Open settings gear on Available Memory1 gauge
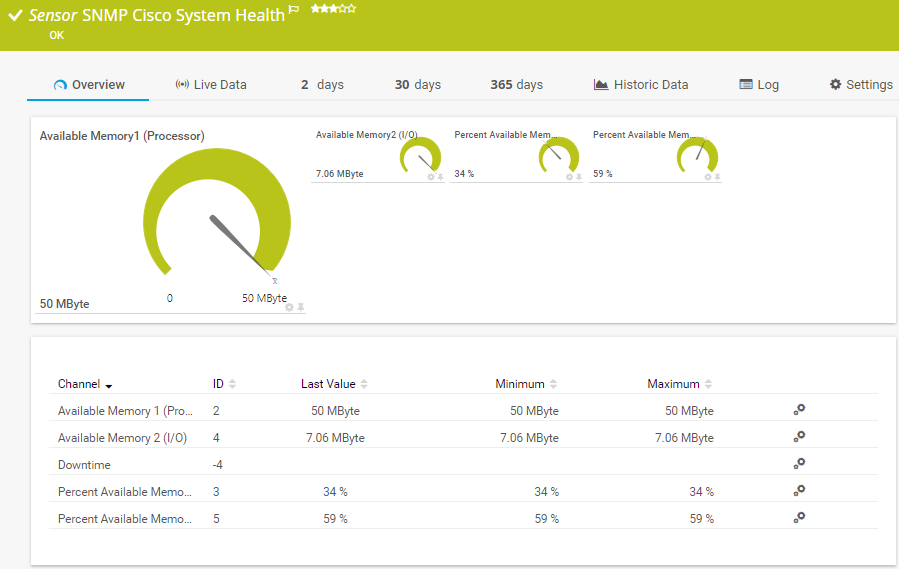 click(x=289, y=308)
